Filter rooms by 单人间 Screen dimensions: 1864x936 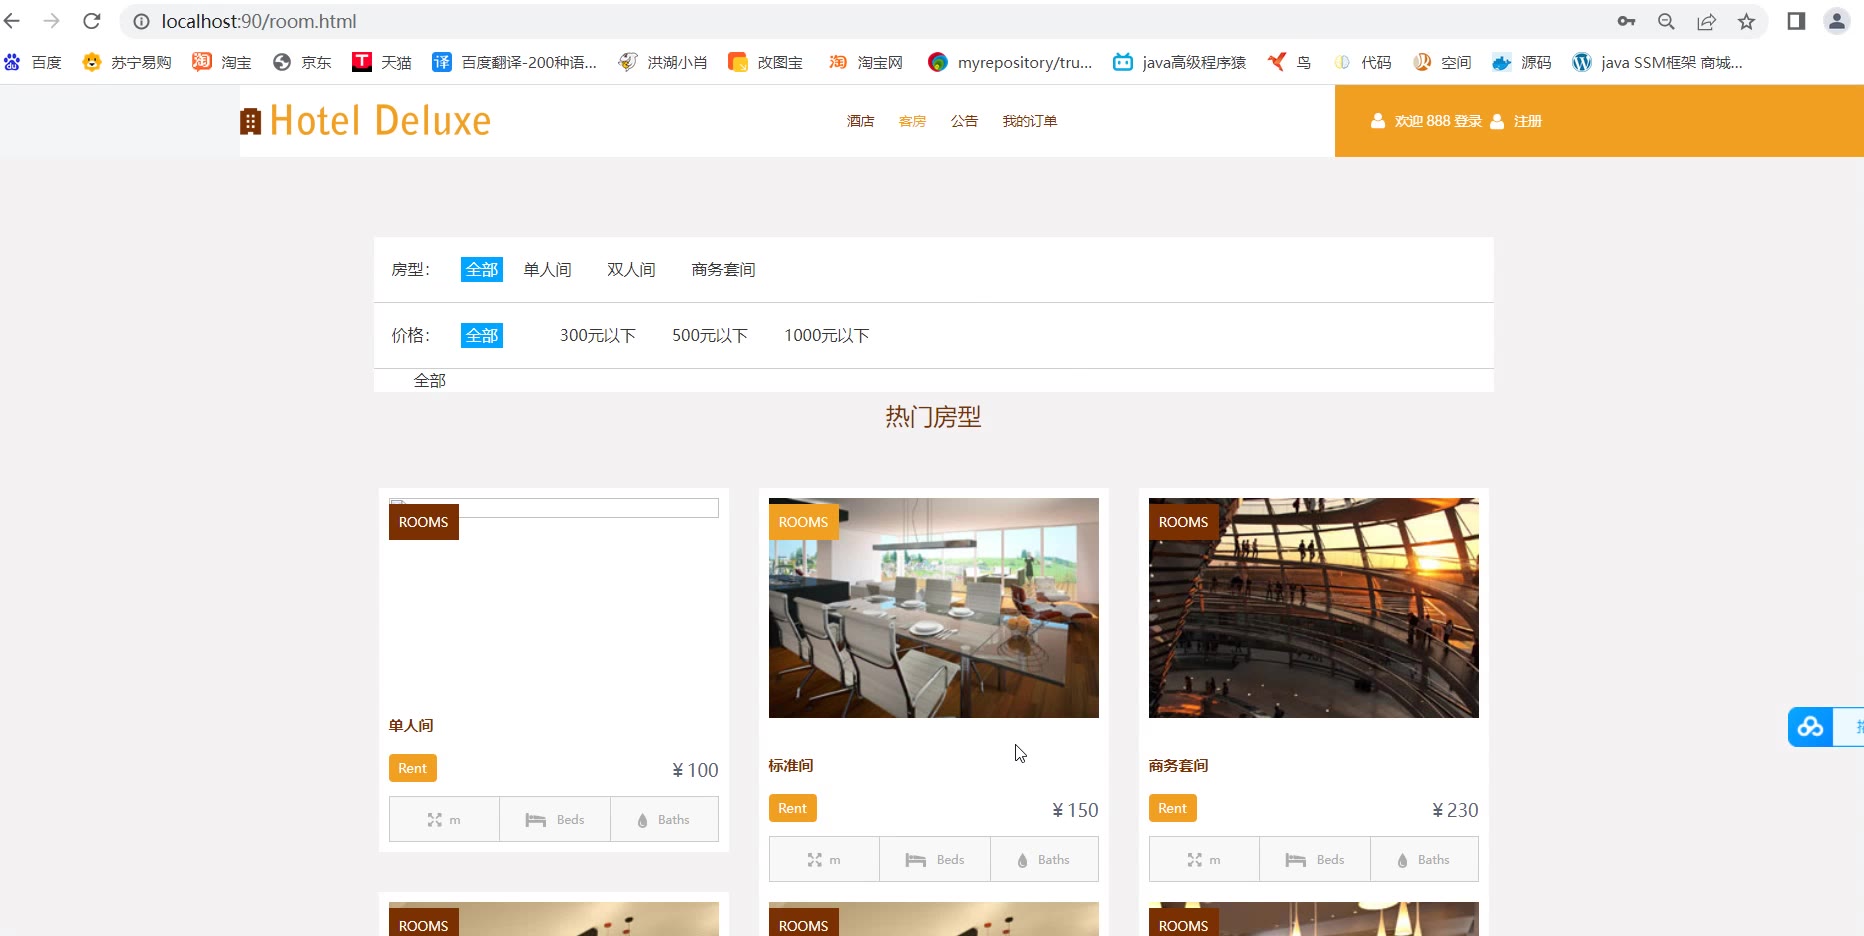pos(548,269)
